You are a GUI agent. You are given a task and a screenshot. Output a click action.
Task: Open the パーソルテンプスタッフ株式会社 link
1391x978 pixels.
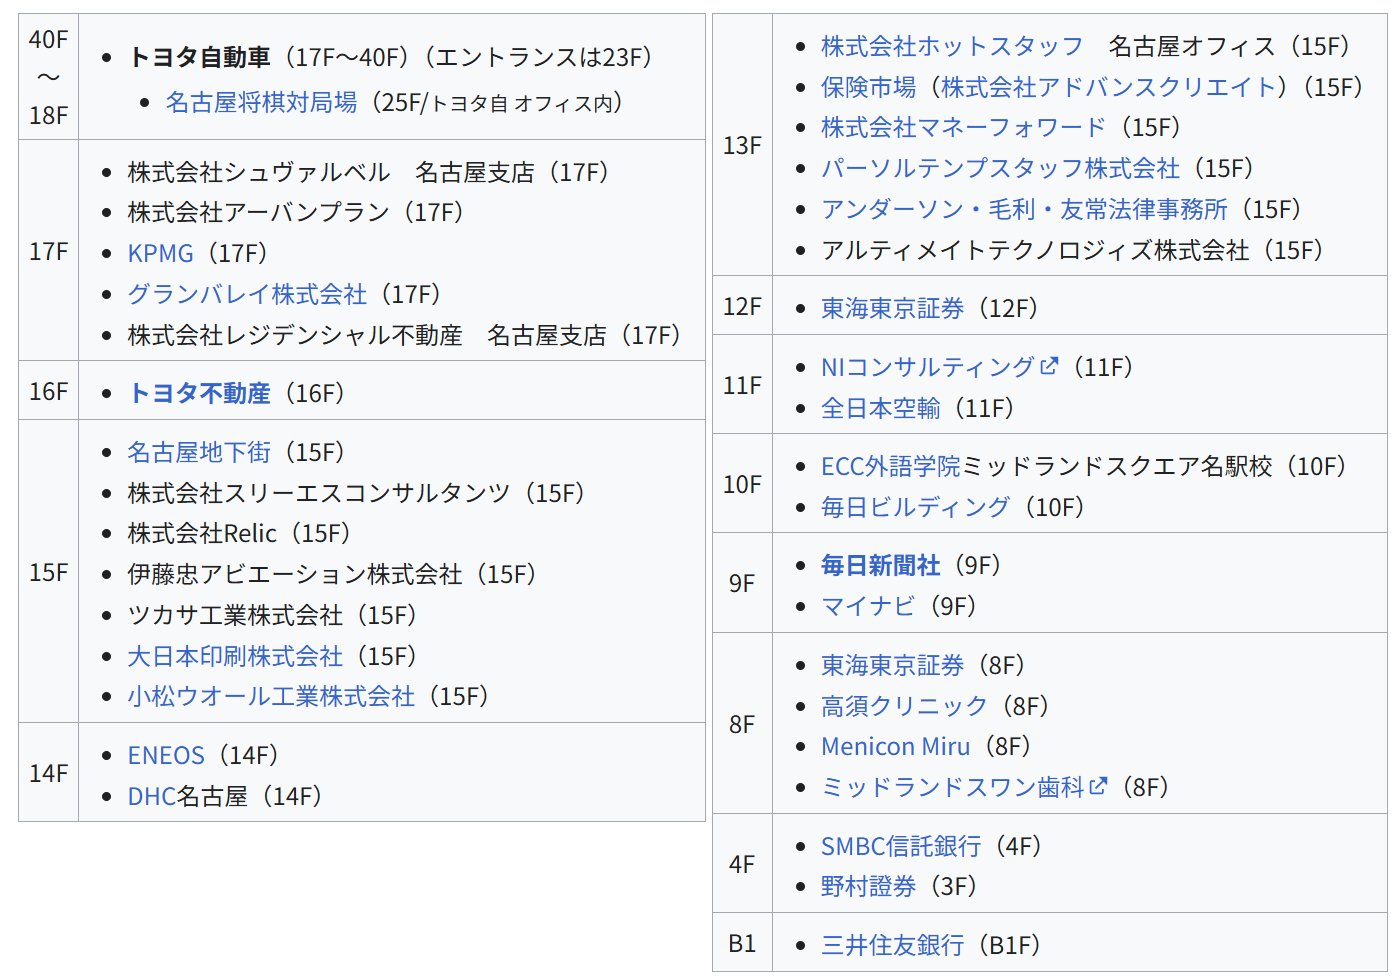tap(1000, 168)
